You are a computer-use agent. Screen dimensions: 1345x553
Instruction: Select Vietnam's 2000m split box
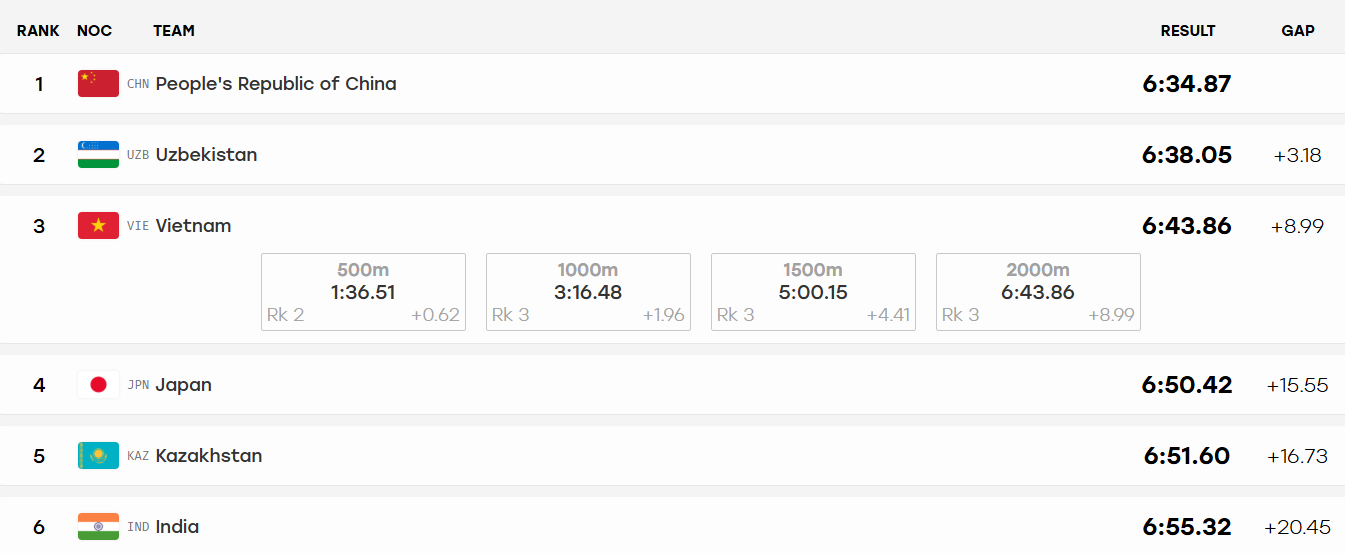click(1038, 292)
